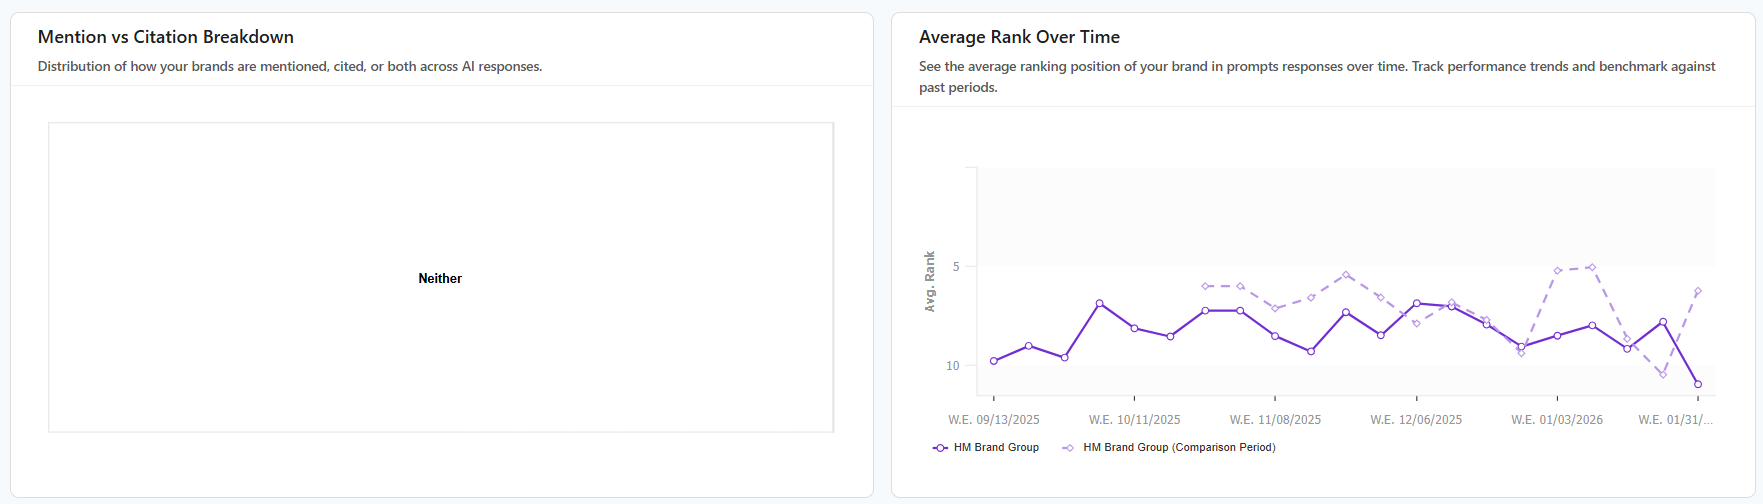Screen dimensions: 1763x504
Task: Click the "Neither" treemap block
Action: click(440, 278)
